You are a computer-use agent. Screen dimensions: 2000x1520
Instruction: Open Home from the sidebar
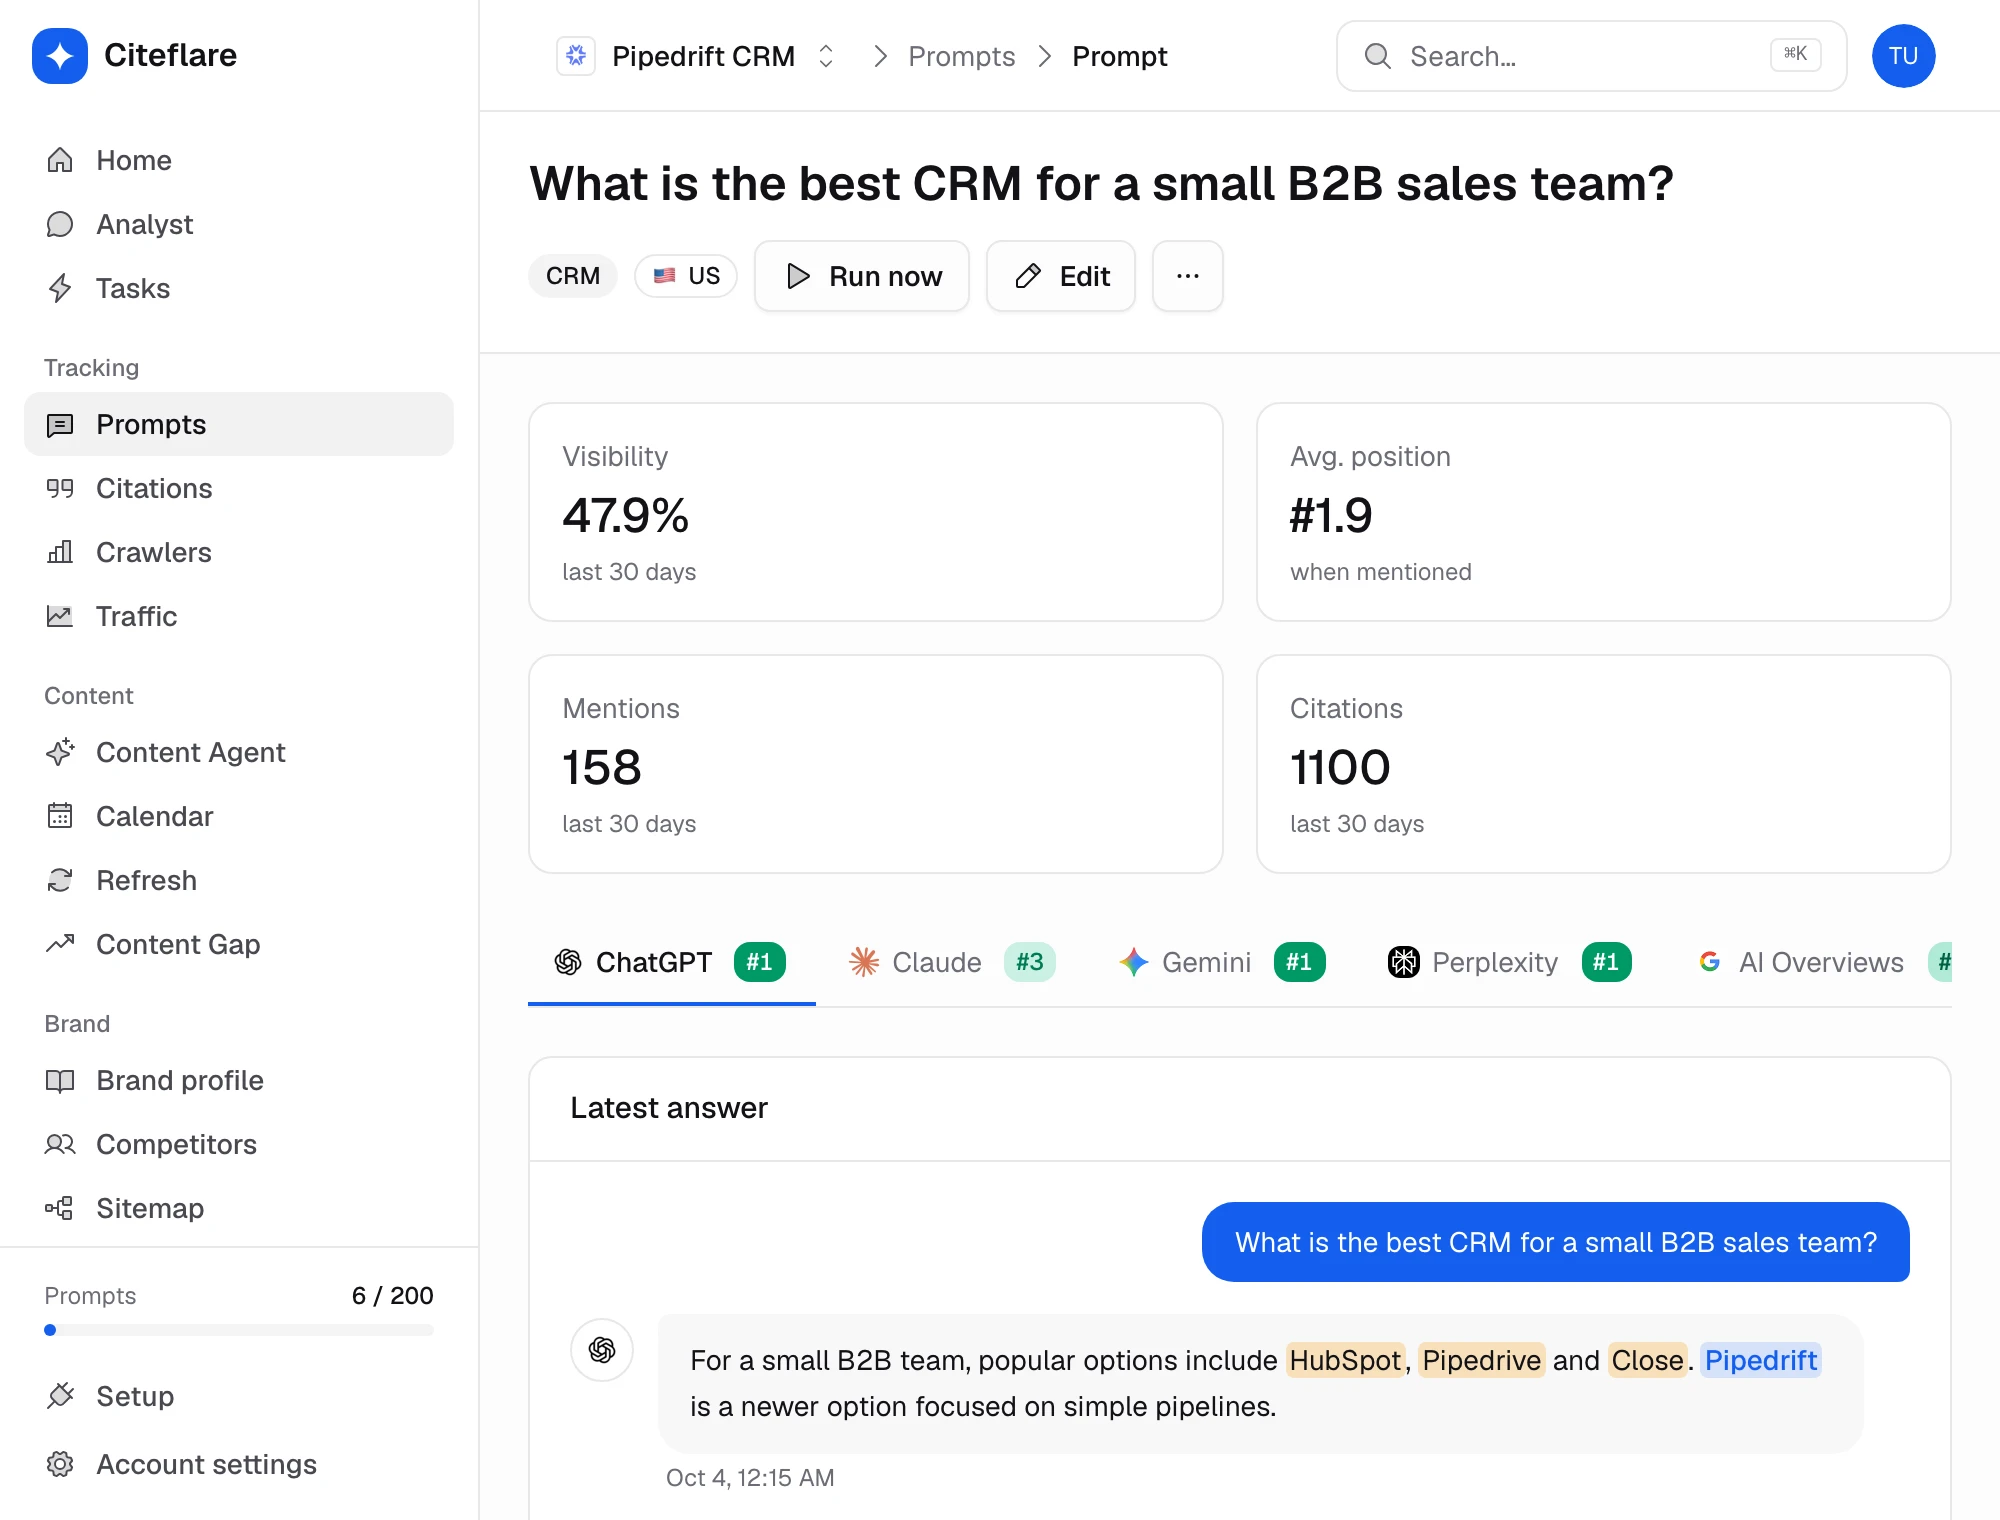pyautogui.click(x=239, y=160)
